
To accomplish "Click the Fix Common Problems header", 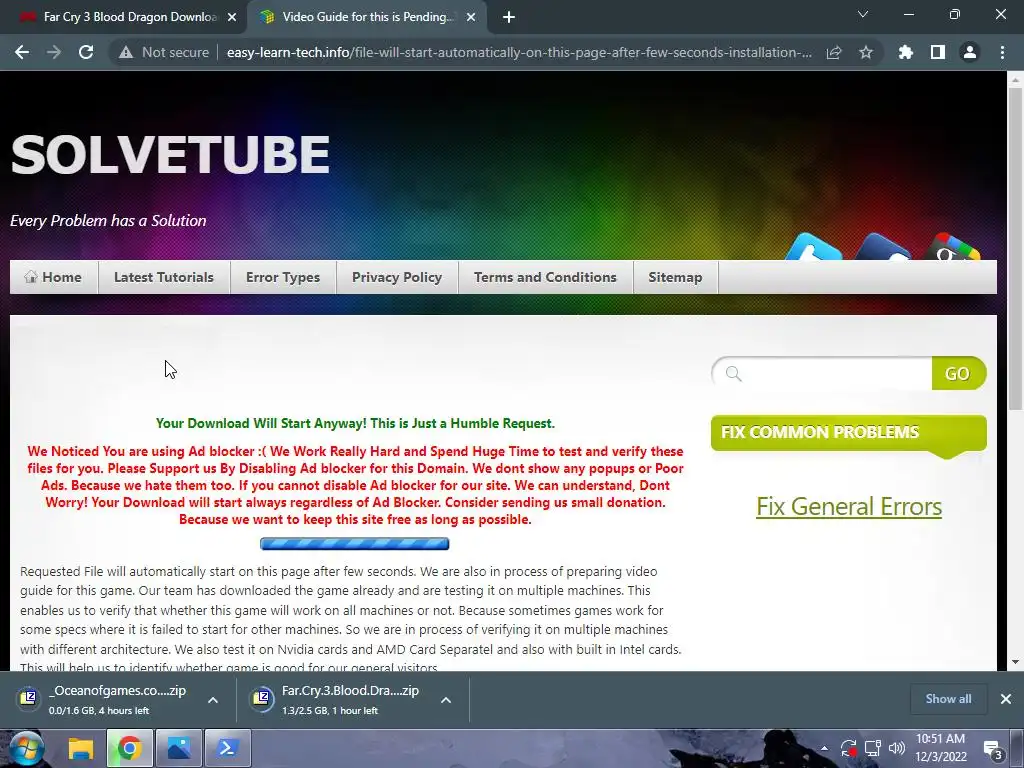I will point(848,433).
